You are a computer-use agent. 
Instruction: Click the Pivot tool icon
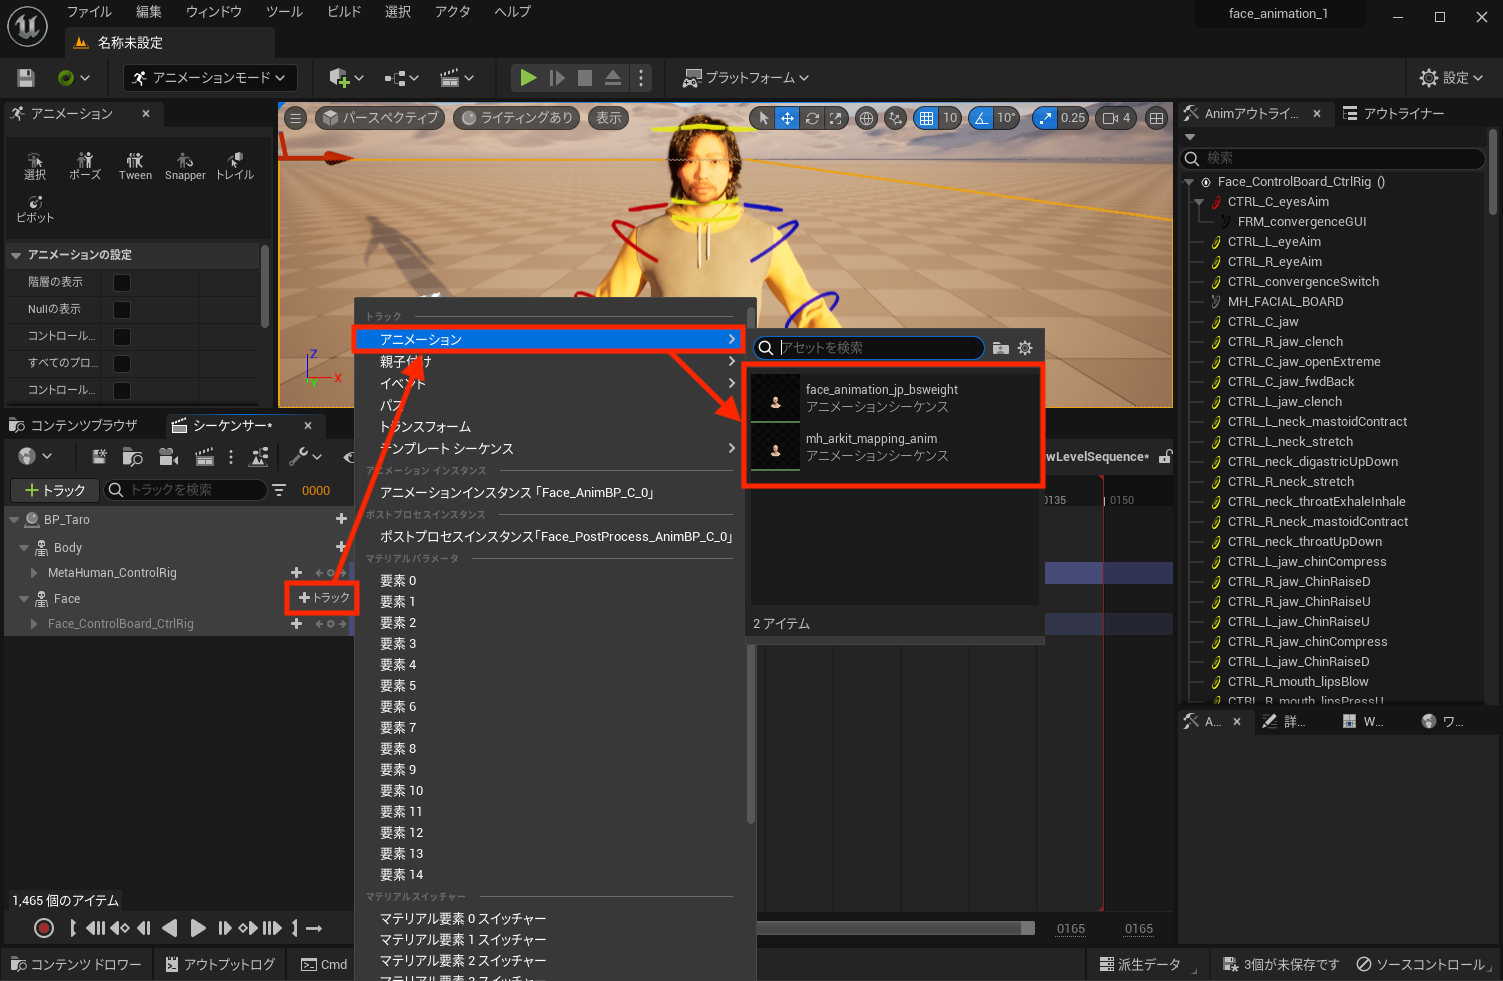[x=35, y=208]
